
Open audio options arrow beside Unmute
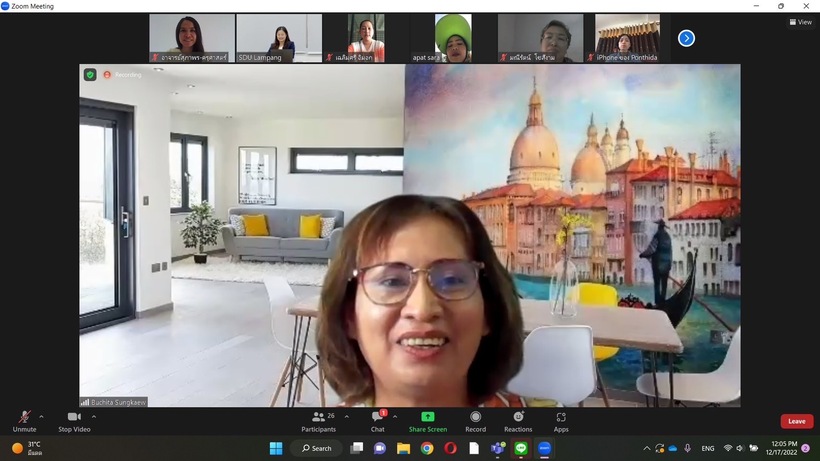click(x=41, y=417)
